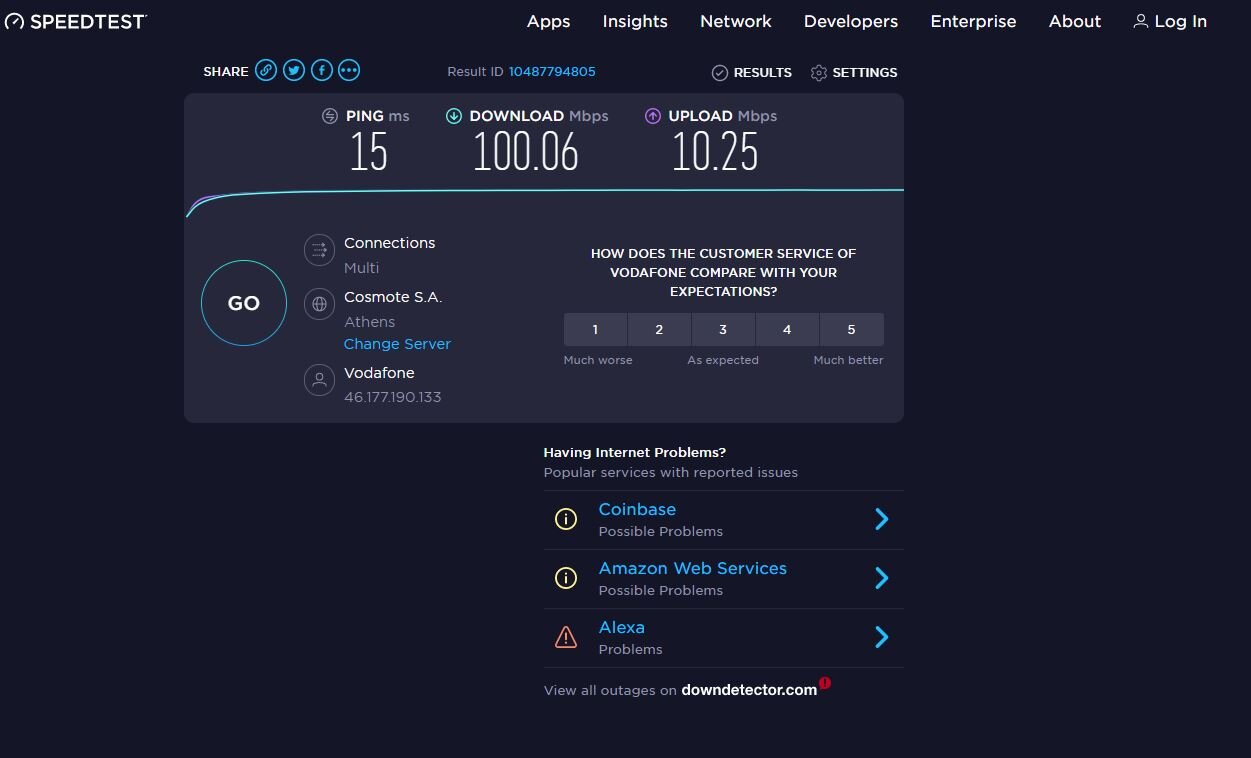Click the Log In person icon
Image resolution: width=1251 pixels, height=758 pixels.
(x=1140, y=21)
